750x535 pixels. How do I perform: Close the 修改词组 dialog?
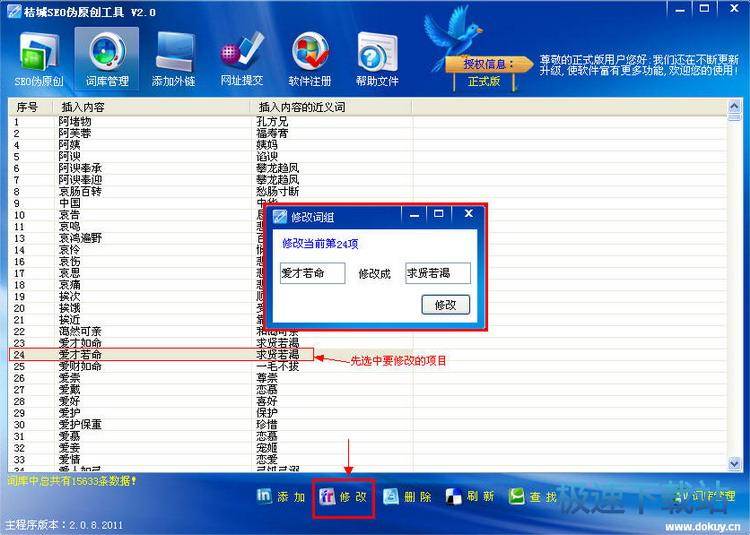click(x=469, y=214)
